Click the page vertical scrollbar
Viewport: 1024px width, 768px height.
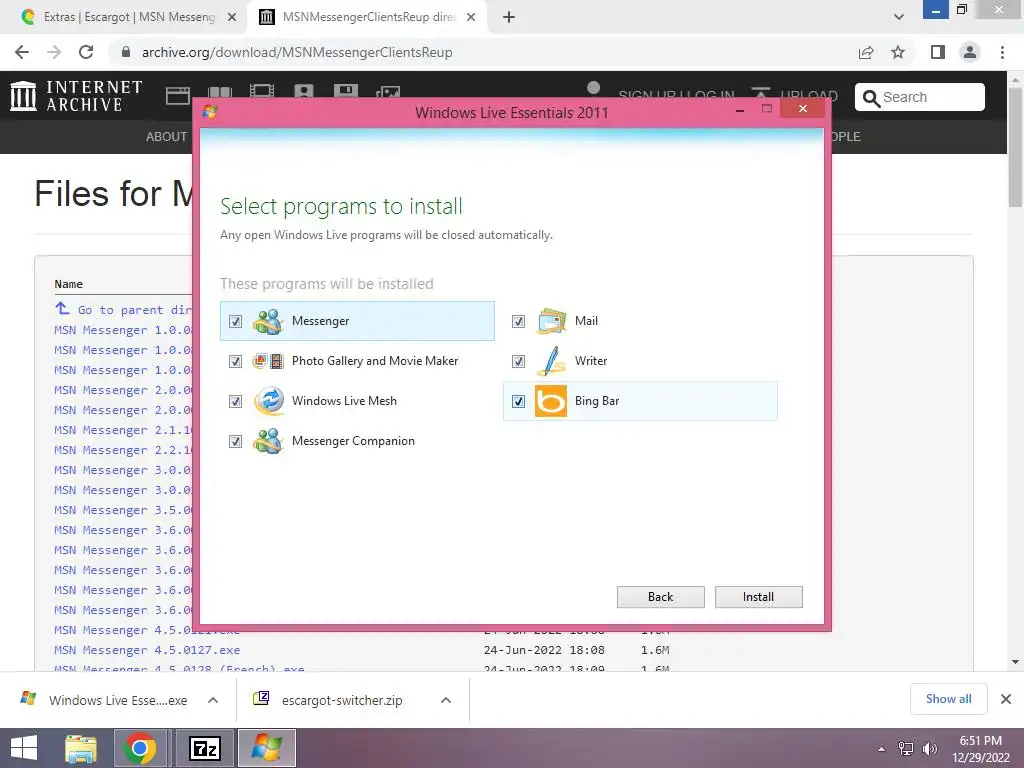pyautogui.click(x=1016, y=147)
